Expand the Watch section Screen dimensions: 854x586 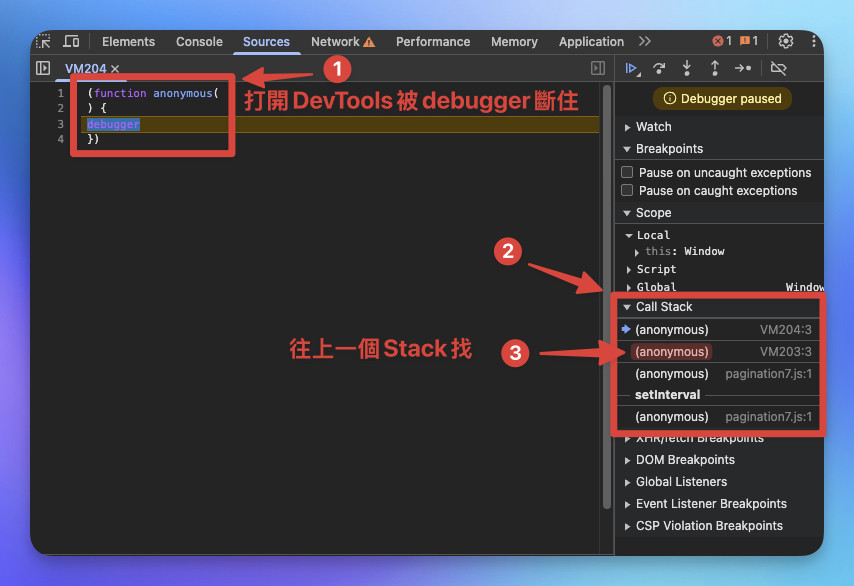click(x=719, y=127)
